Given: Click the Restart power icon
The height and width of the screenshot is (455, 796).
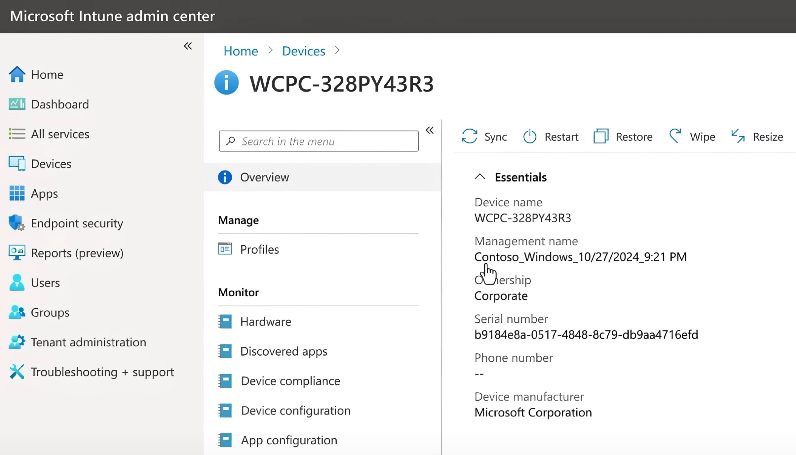Looking at the screenshot, I should point(530,137).
